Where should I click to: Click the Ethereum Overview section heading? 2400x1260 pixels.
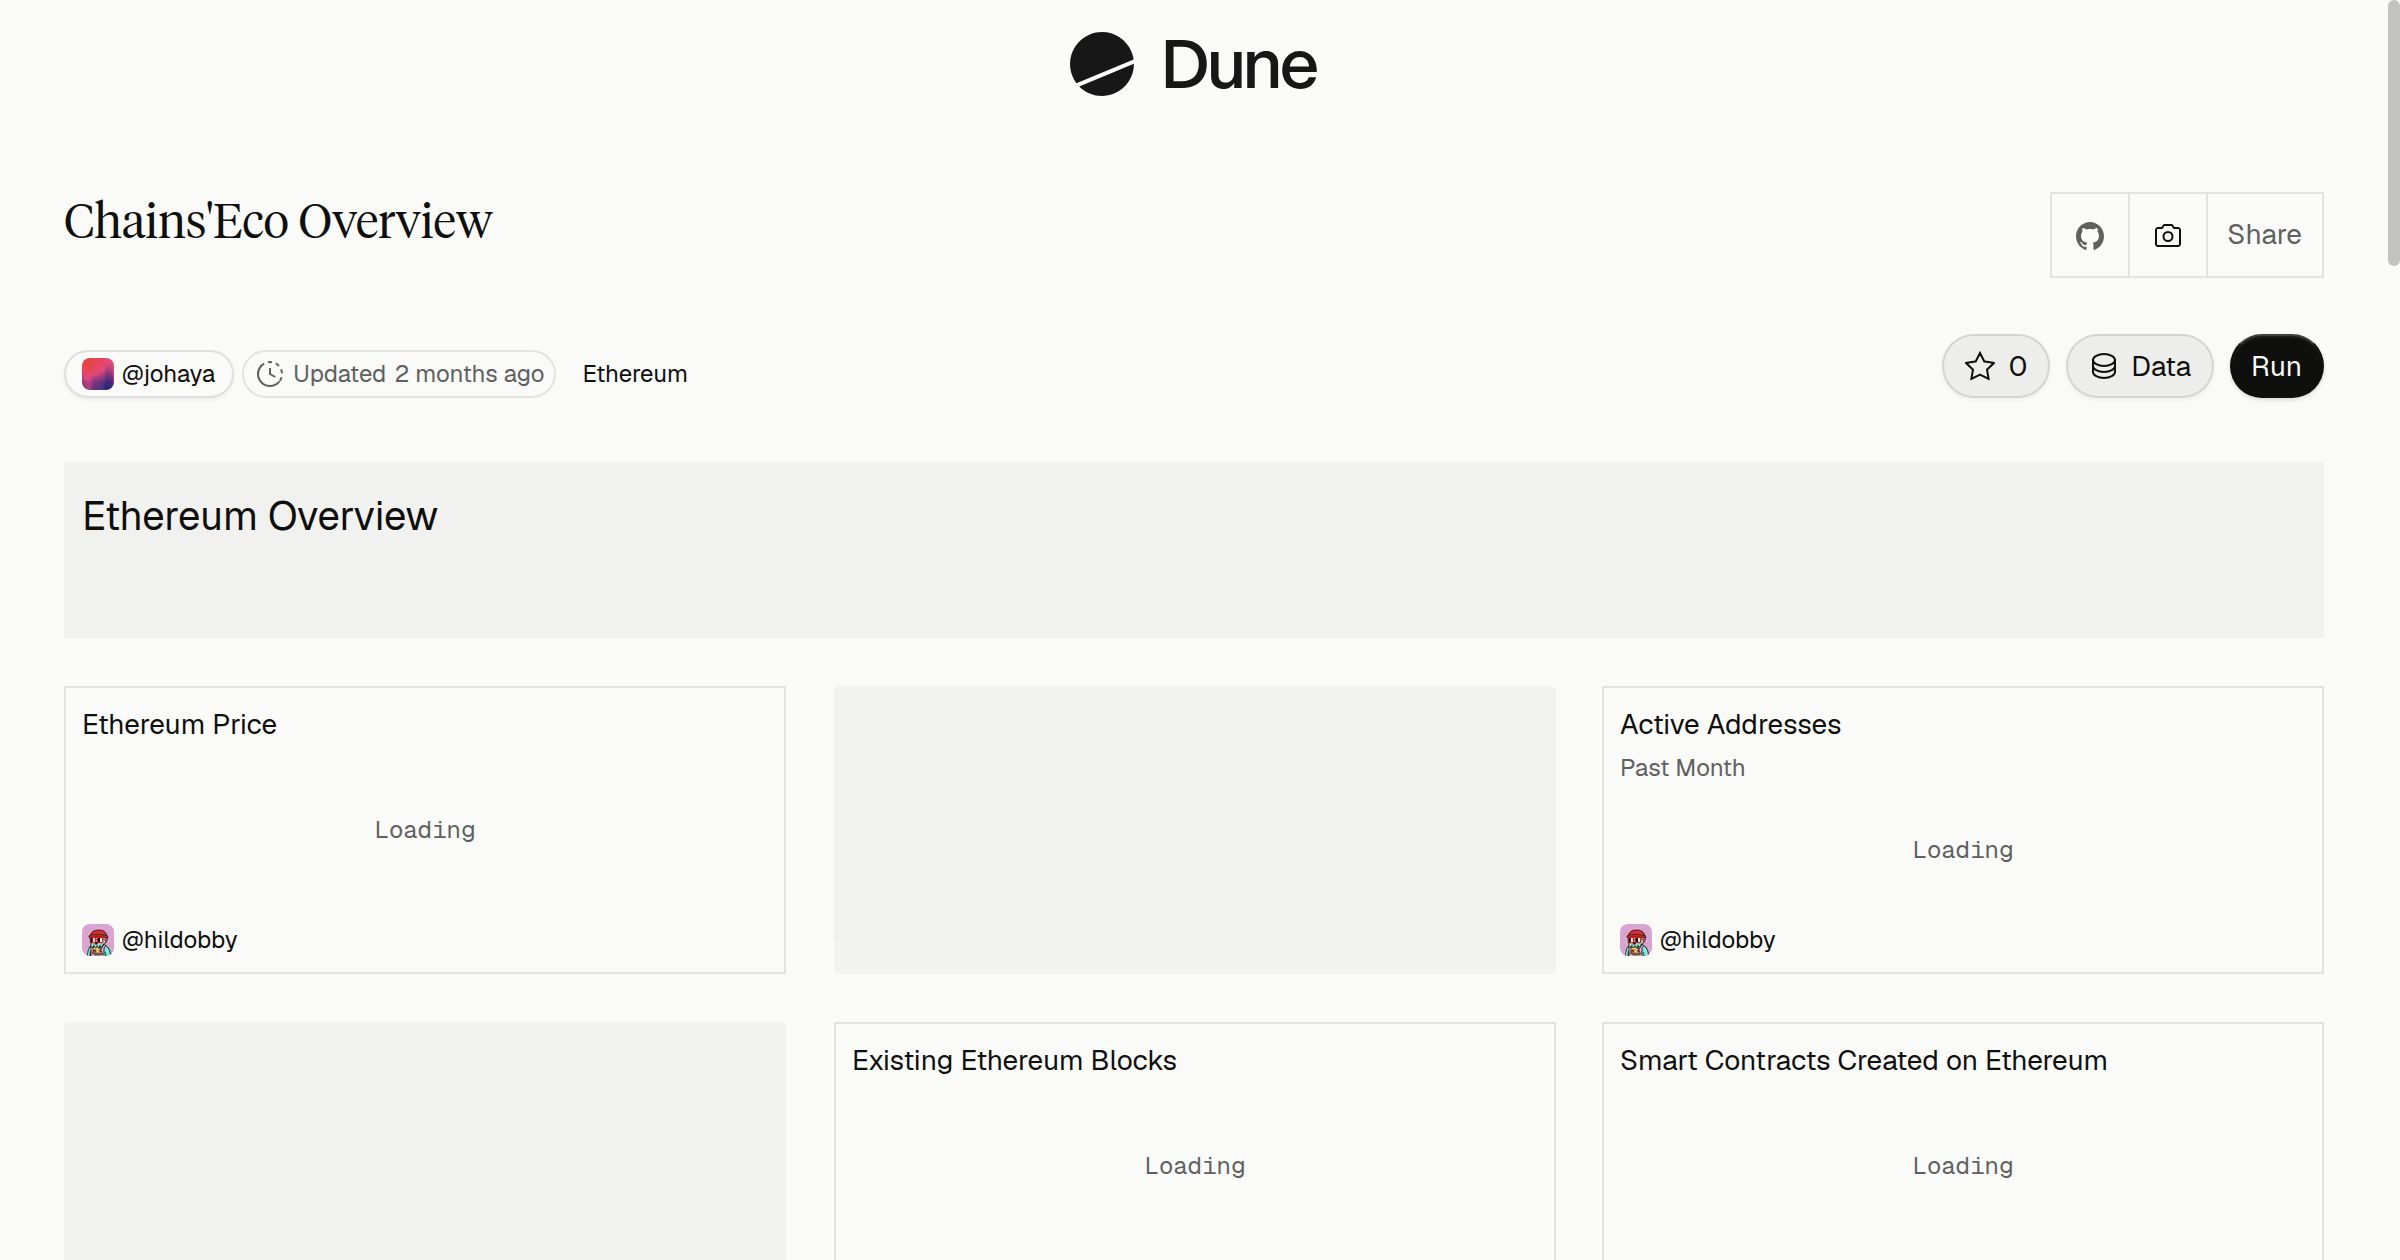click(x=260, y=516)
